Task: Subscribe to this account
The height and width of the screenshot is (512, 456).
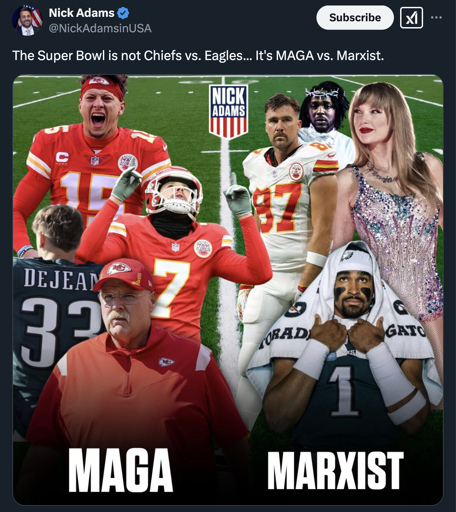Action: (355, 18)
